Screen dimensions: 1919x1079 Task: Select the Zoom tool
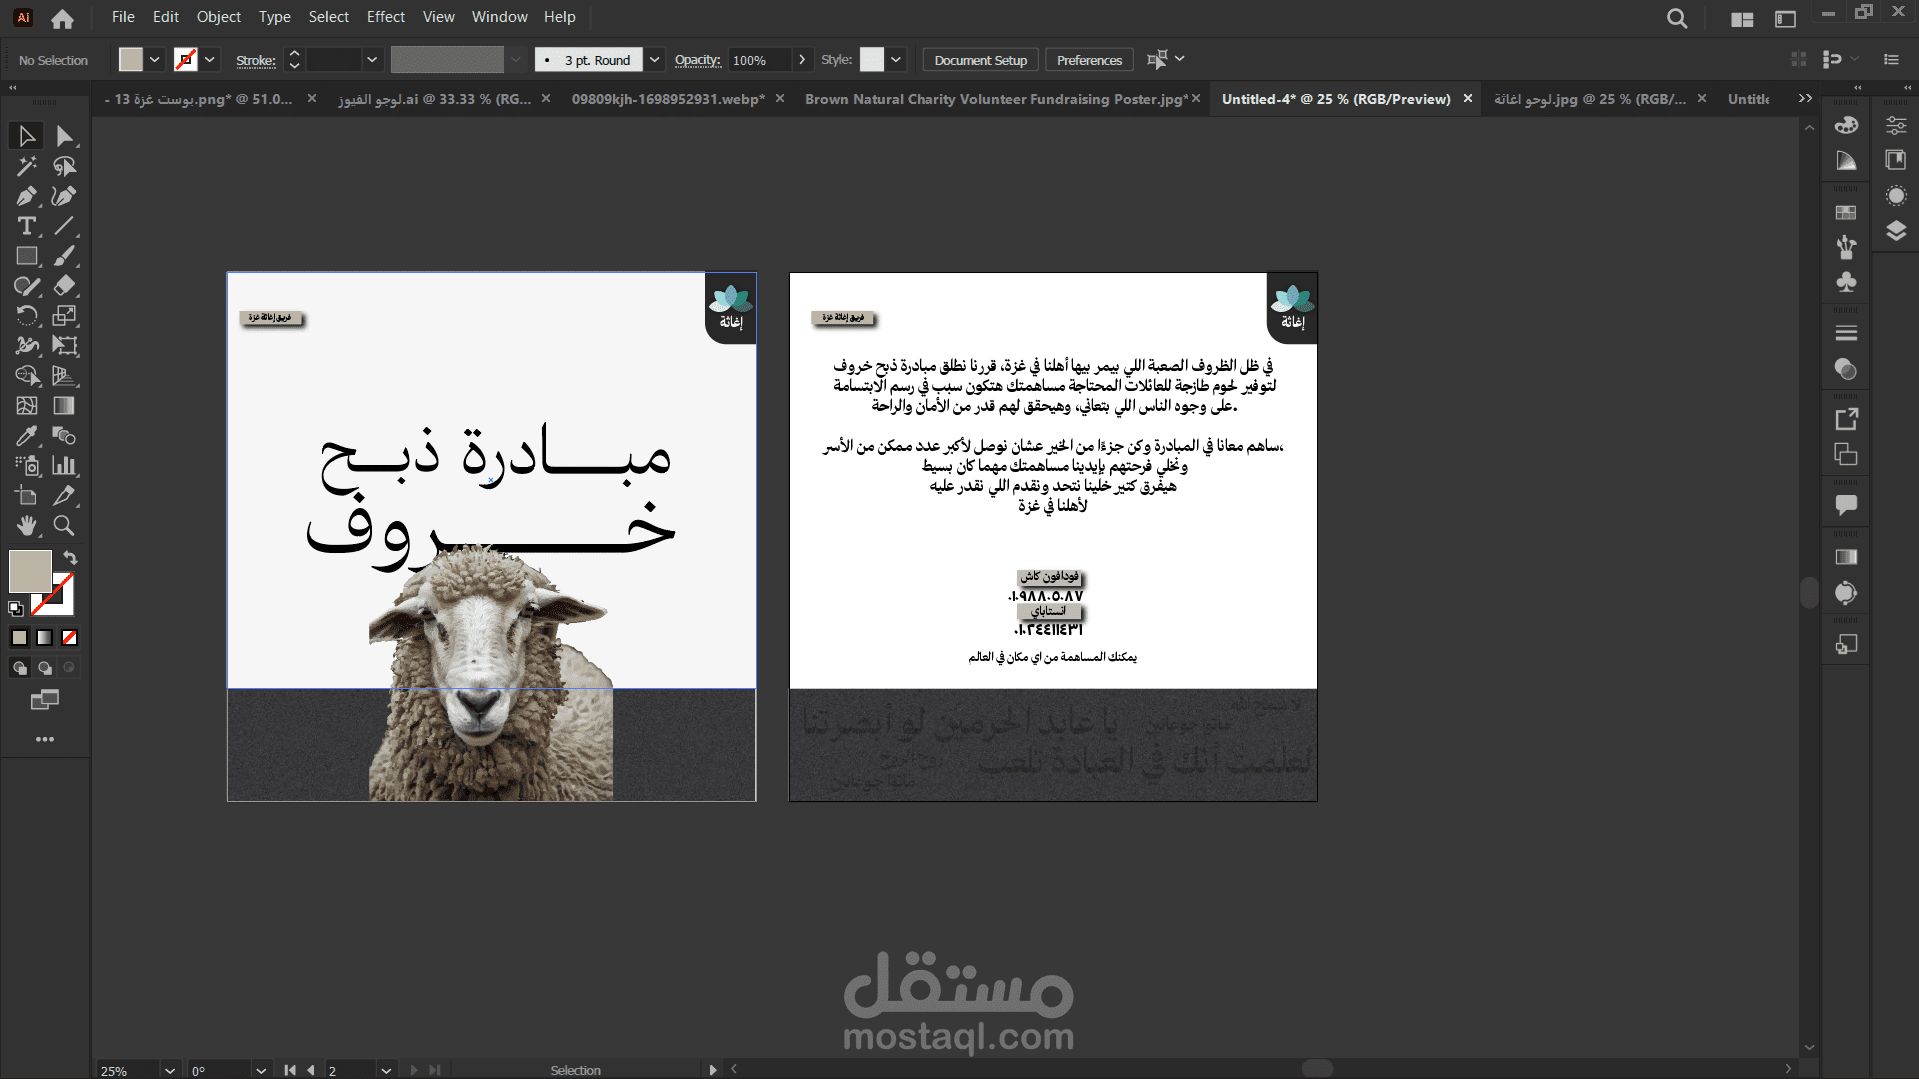(65, 526)
